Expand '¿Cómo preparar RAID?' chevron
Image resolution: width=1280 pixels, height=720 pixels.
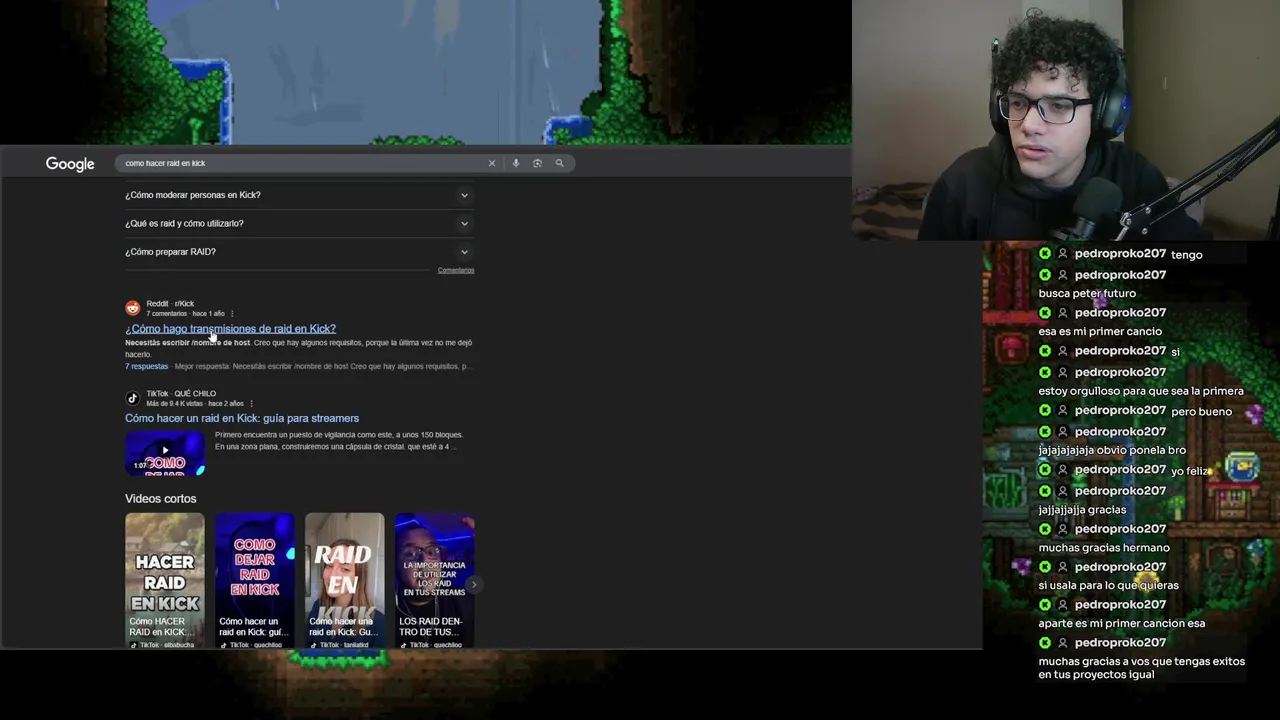(464, 252)
